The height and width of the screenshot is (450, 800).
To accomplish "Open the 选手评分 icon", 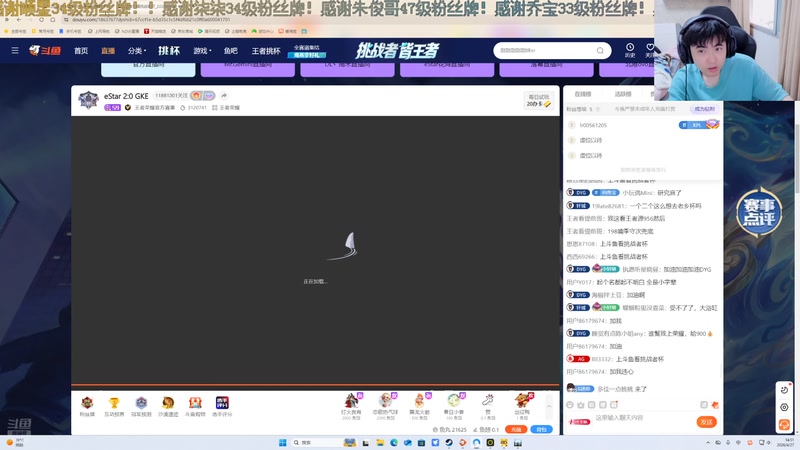I will point(222,407).
